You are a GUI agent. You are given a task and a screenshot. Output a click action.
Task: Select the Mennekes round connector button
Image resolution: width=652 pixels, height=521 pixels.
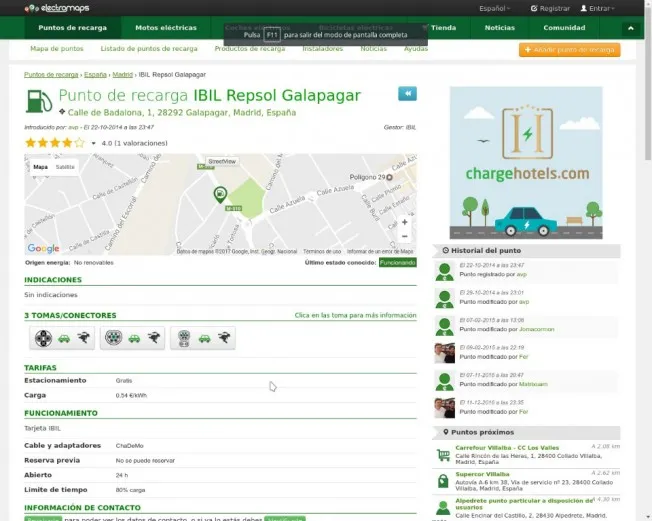pyautogui.click(x=132, y=338)
